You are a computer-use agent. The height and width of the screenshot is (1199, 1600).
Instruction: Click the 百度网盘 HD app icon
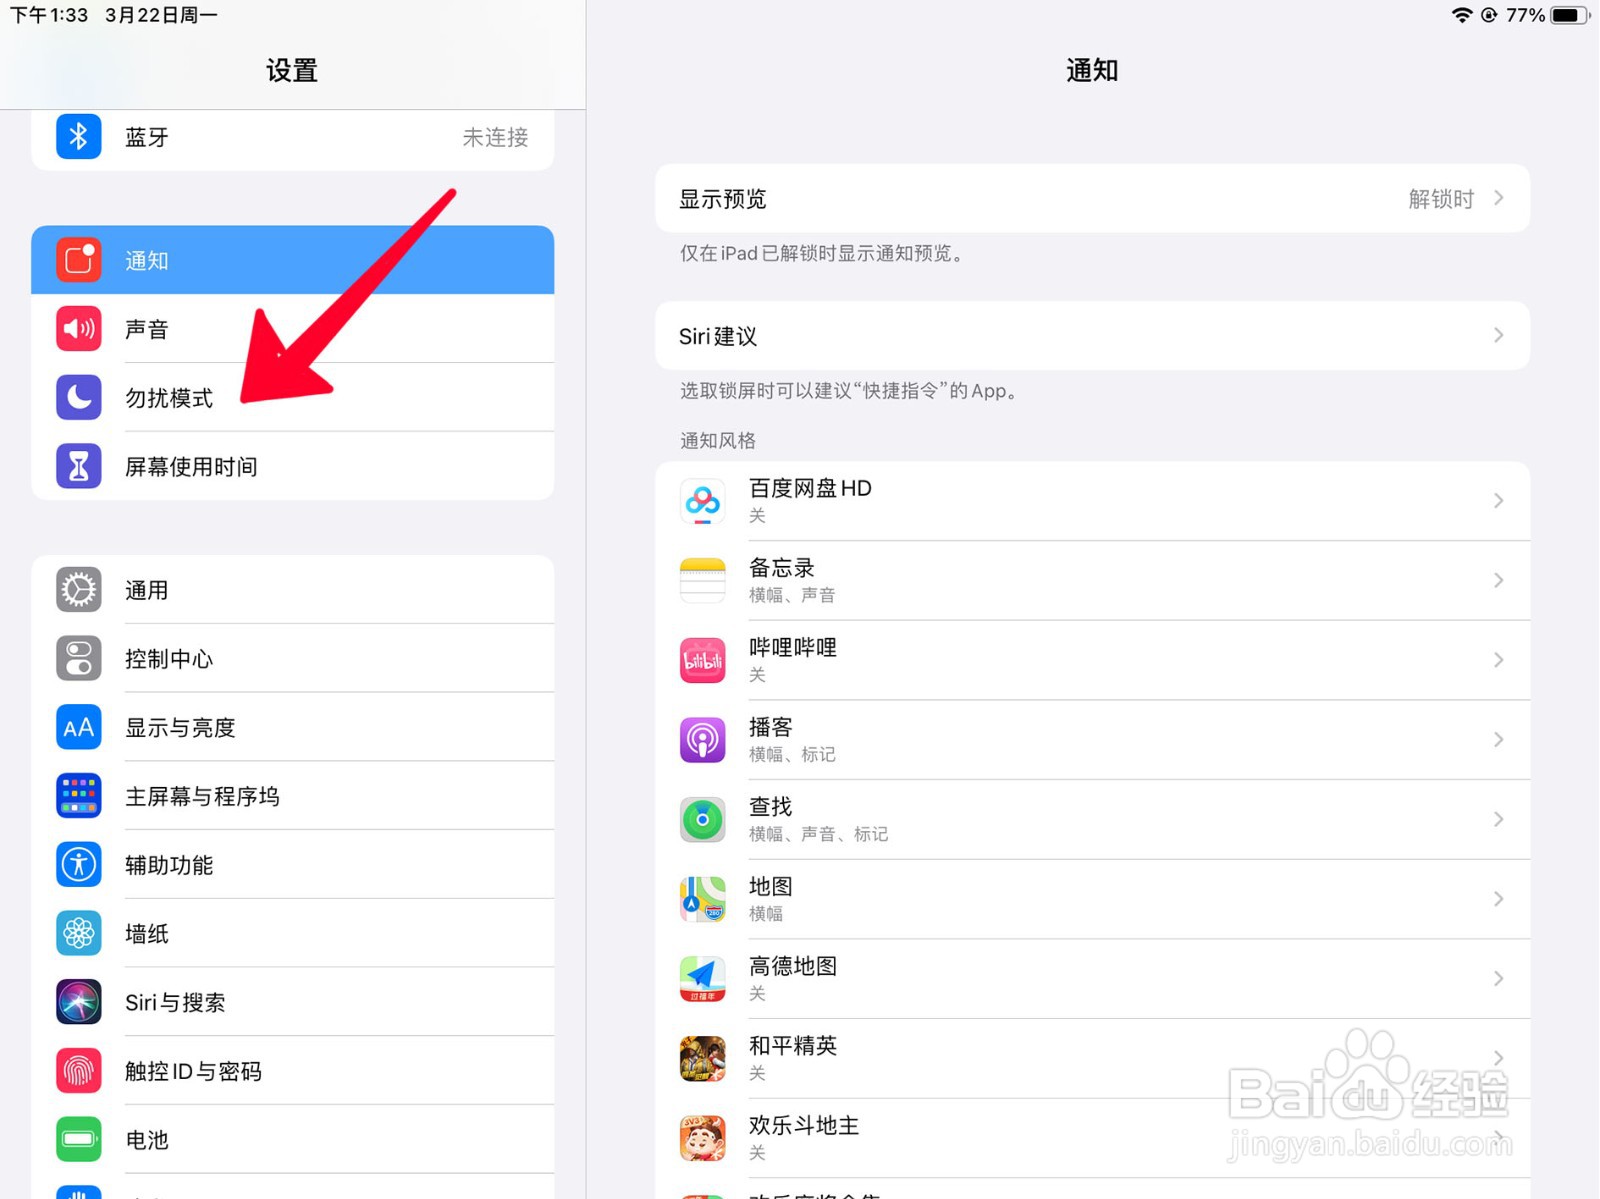[x=702, y=501]
